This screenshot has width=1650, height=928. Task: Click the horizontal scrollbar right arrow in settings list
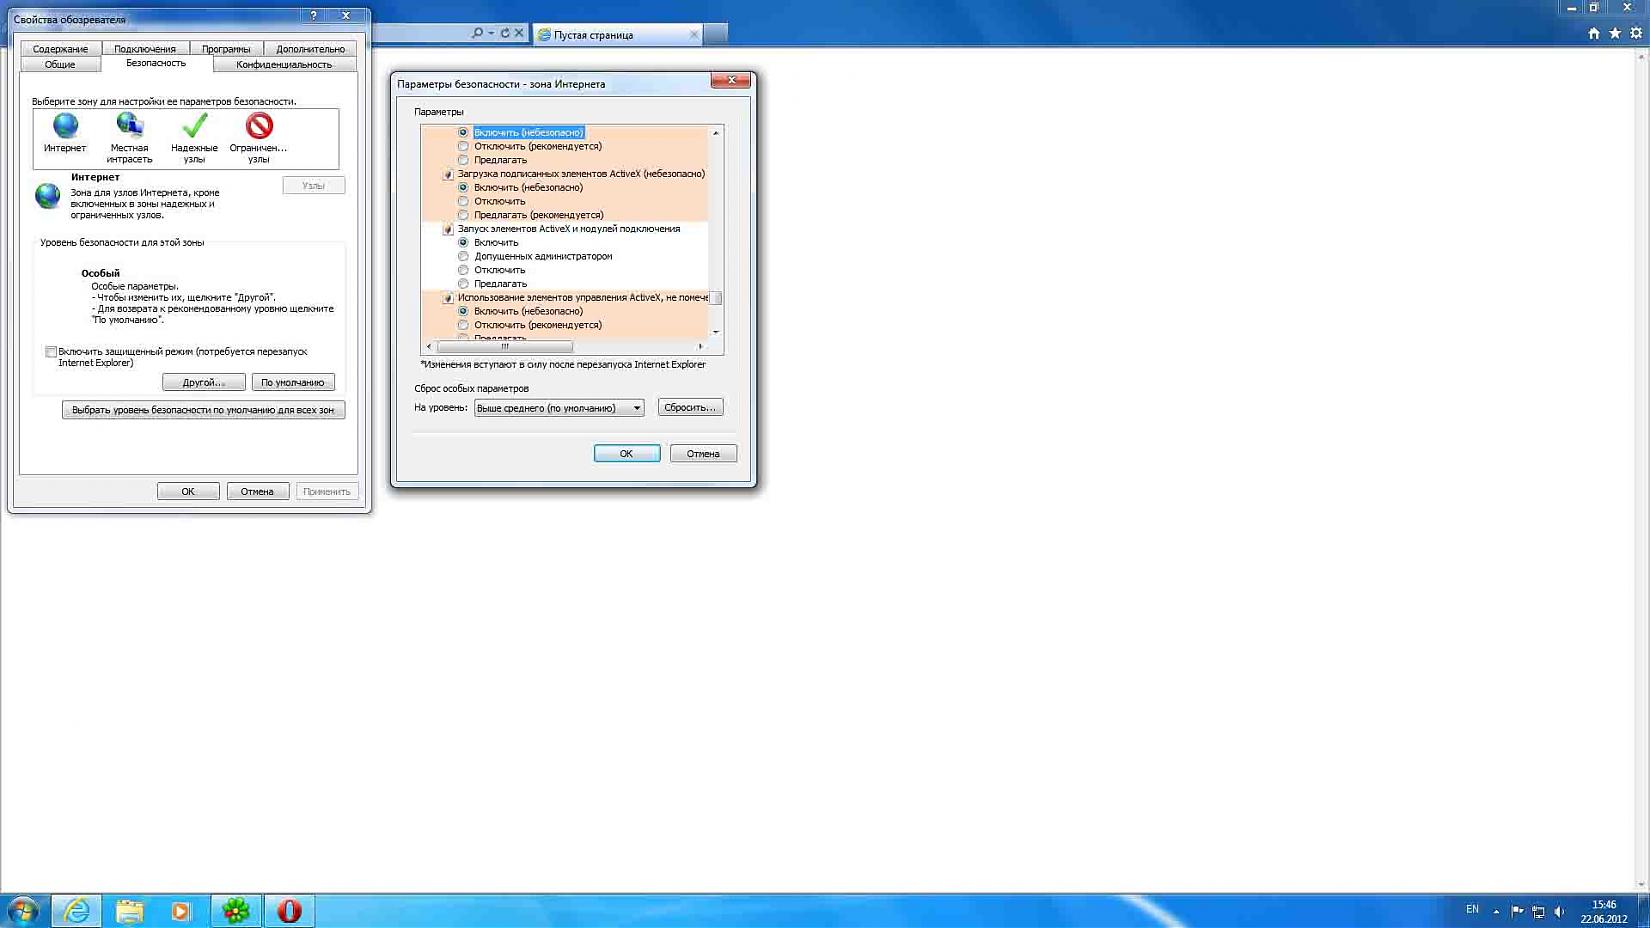701,347
